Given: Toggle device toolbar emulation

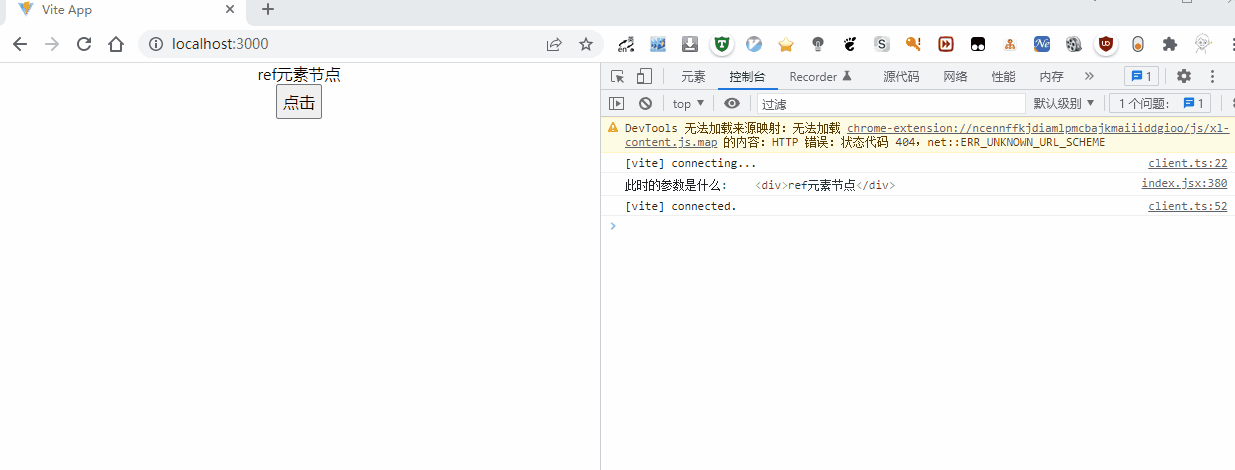Looking at the screenshot, I should click(x=644, y=76).
